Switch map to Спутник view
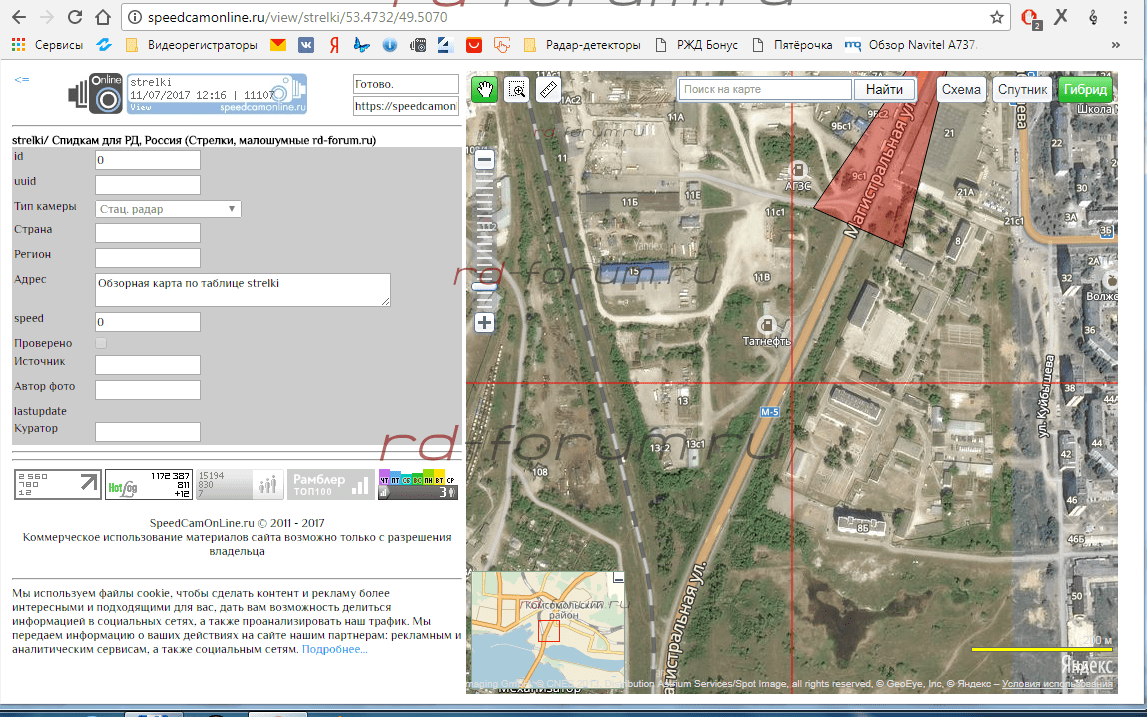Image resolution: width=1147 pixels, height=717 pixels. (x=1022, y=90)
